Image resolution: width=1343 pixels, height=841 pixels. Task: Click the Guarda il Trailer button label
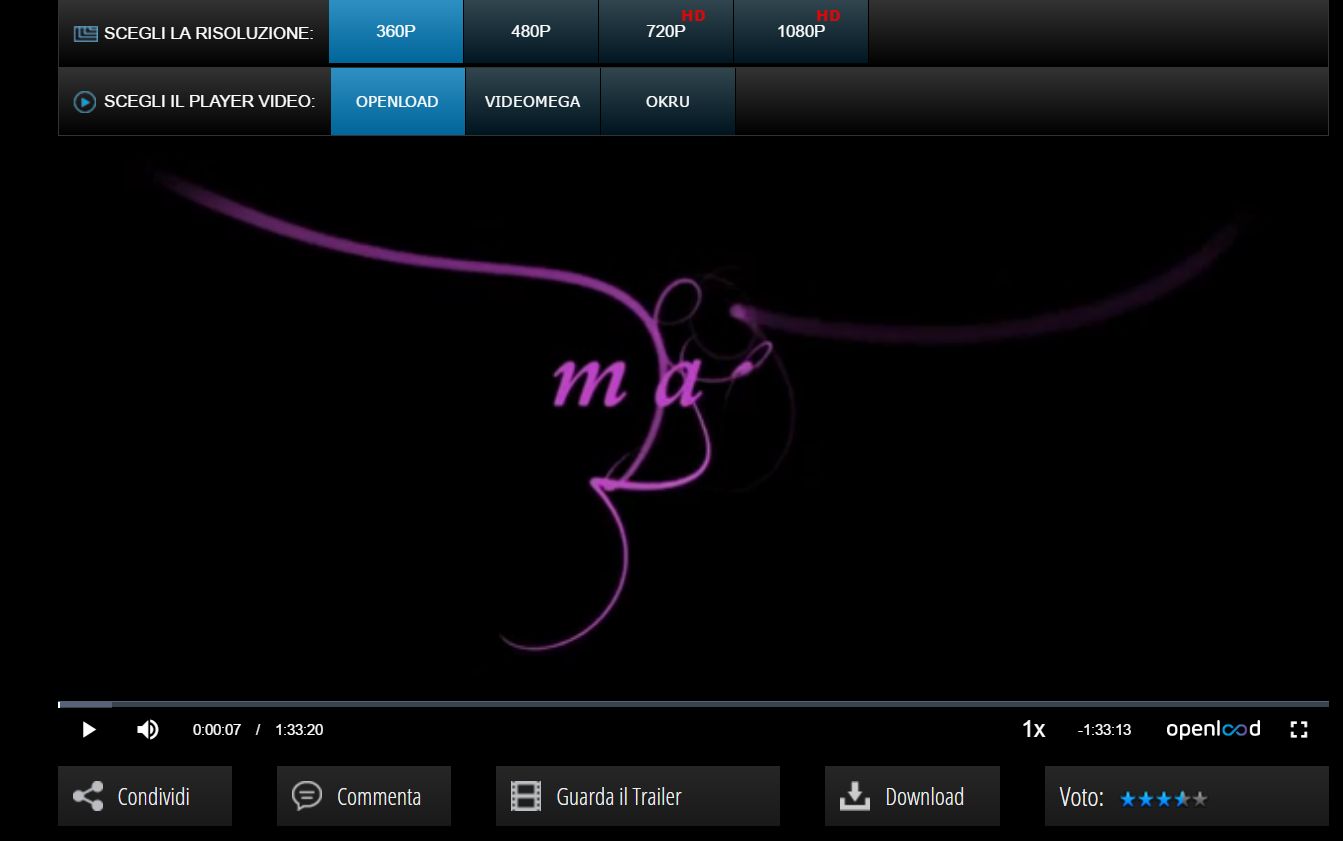(x=619, y=797)
